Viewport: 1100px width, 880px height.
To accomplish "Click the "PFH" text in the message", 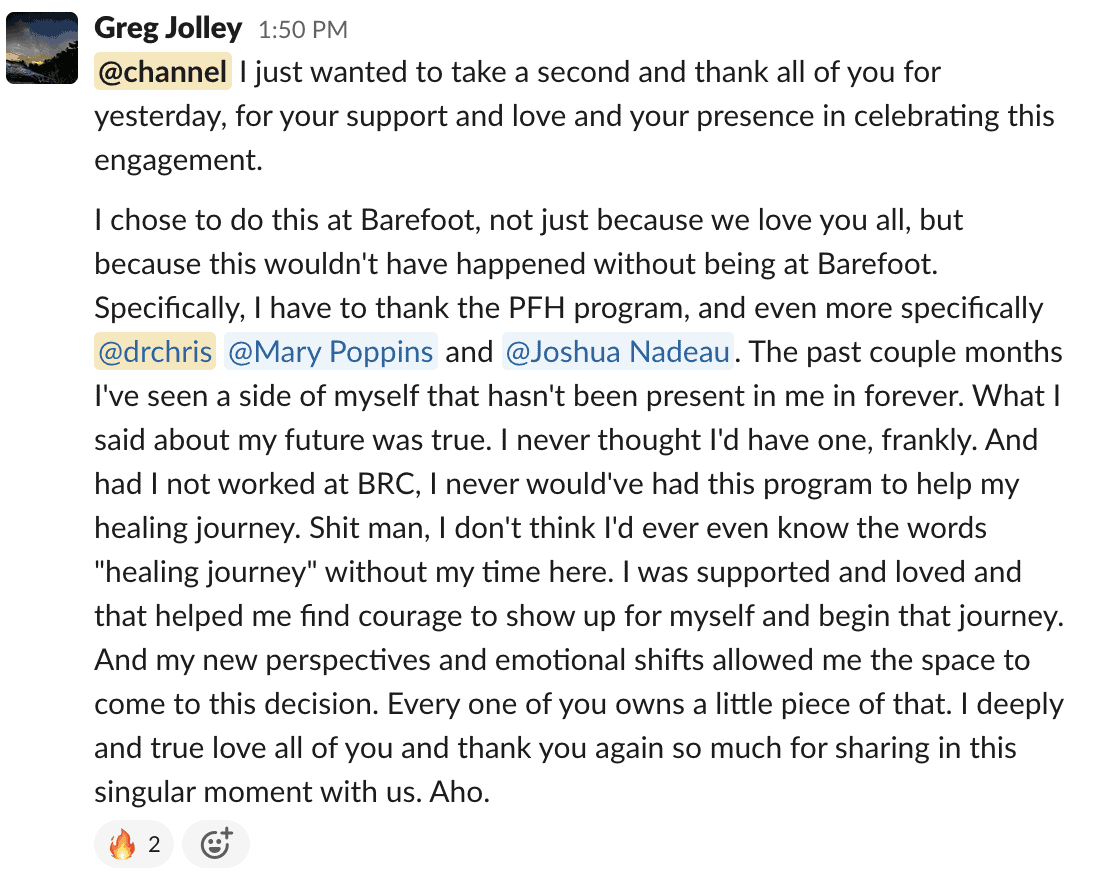I will pyautogui.click(x=537, y=308).
